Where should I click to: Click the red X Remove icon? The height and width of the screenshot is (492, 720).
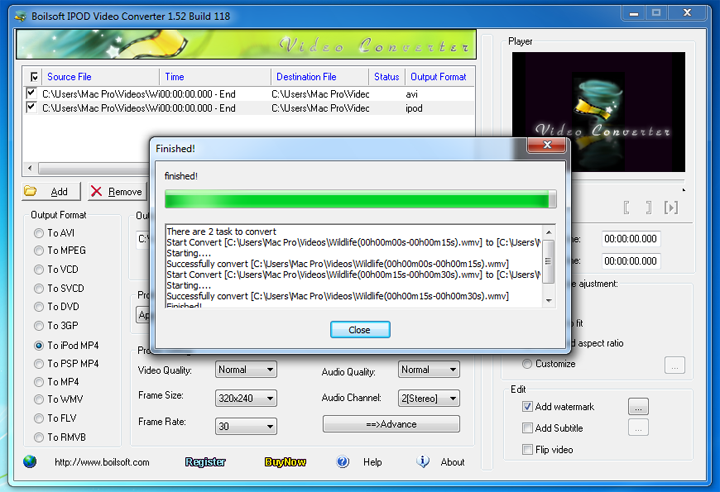click(x=96, y=191)
